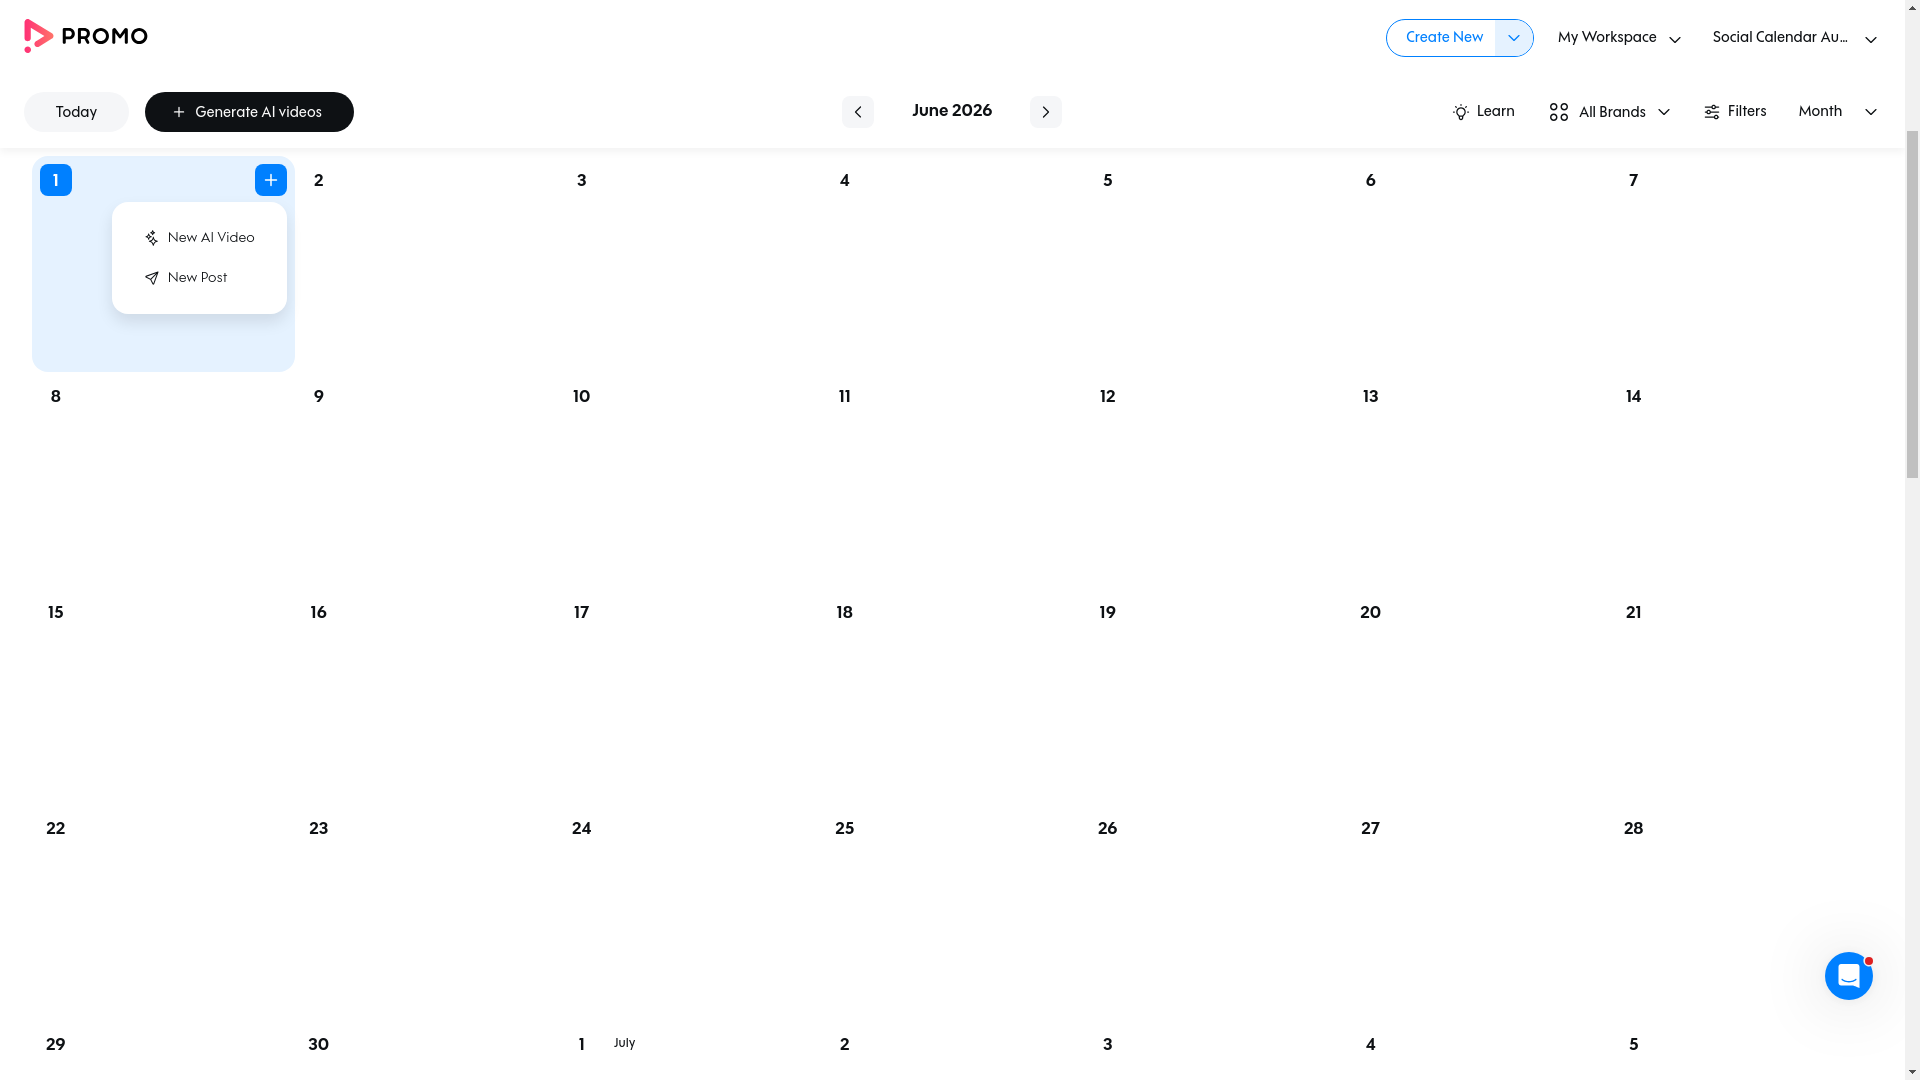The height and width of the screenshot is (1080, 1920).
Task: Select June 30 in the calendar
Action: (319, 1045)
